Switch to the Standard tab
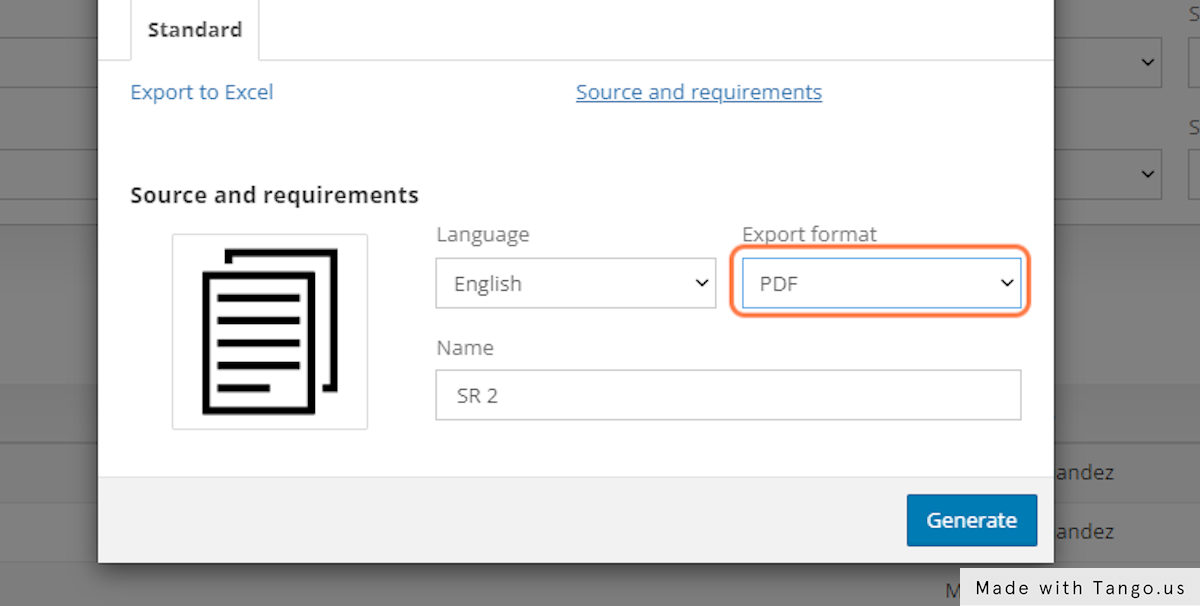This screenshot has height=606, width=1200. (194, 29)
